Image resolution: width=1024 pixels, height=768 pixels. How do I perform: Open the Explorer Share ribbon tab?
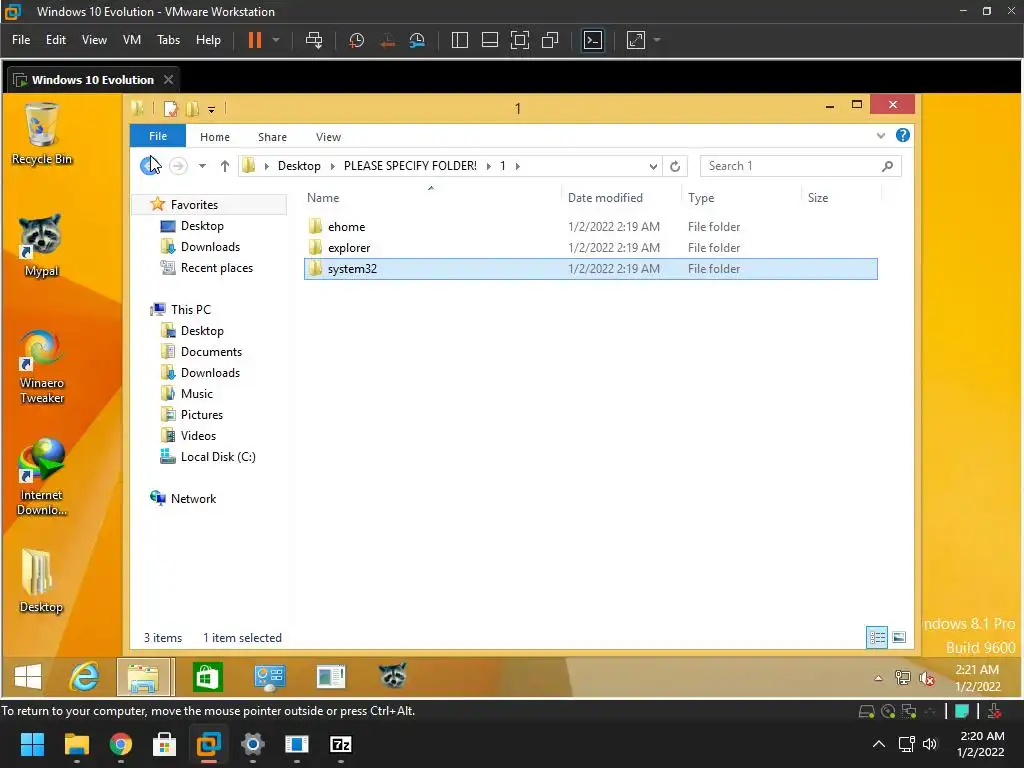click(272, 136)
